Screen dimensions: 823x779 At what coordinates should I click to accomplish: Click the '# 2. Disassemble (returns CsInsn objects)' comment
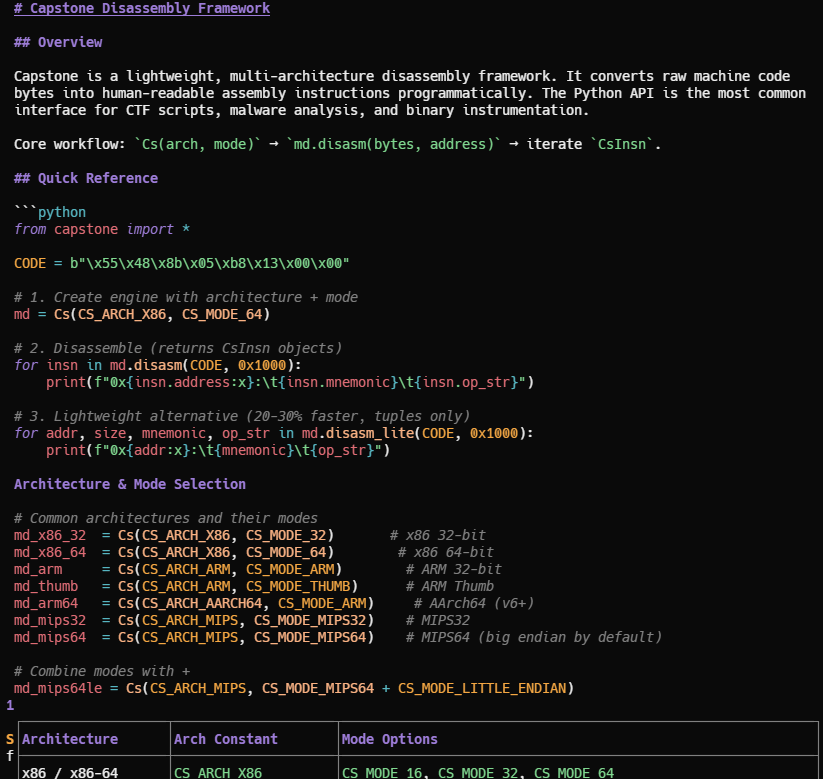tap(178, 348)
